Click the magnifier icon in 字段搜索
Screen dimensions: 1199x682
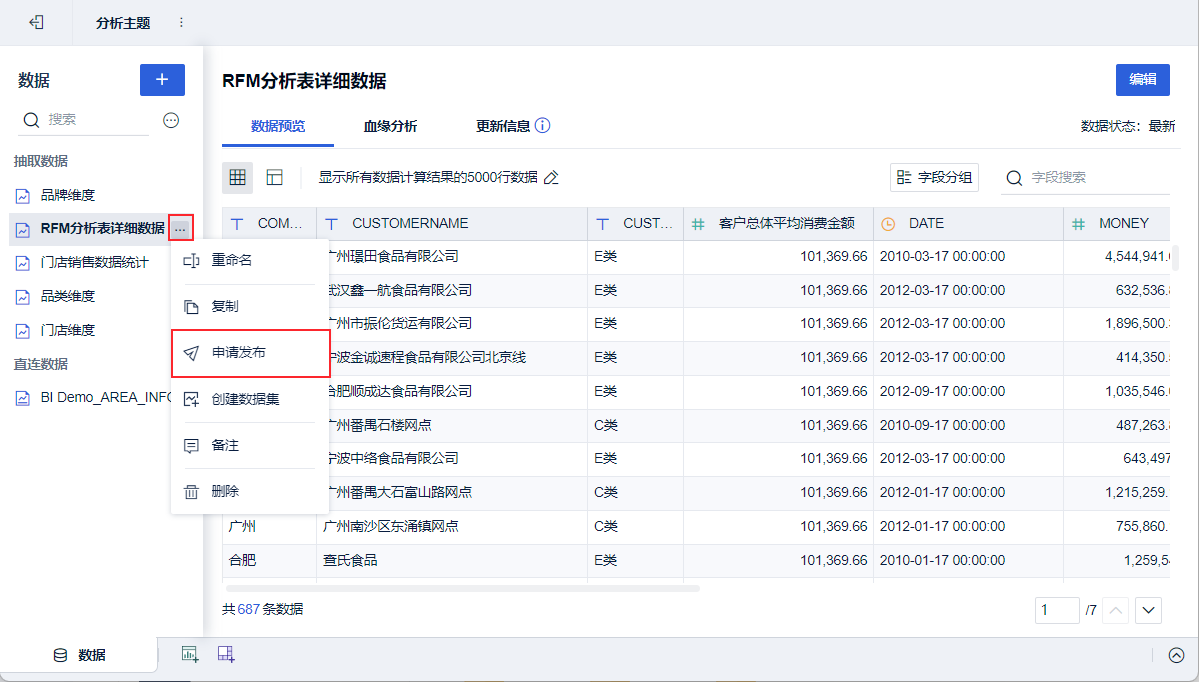tap(1014, 177)
